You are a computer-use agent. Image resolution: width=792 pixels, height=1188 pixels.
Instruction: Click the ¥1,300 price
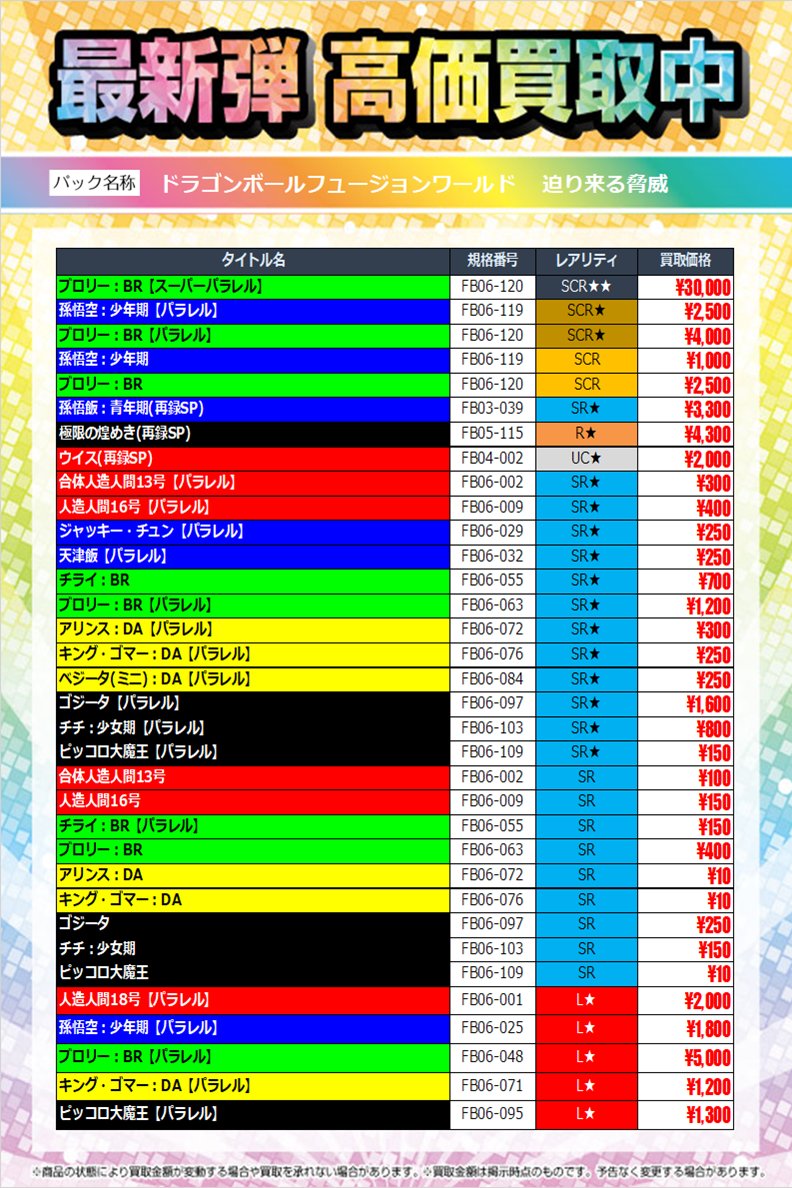click(709, 1115)
